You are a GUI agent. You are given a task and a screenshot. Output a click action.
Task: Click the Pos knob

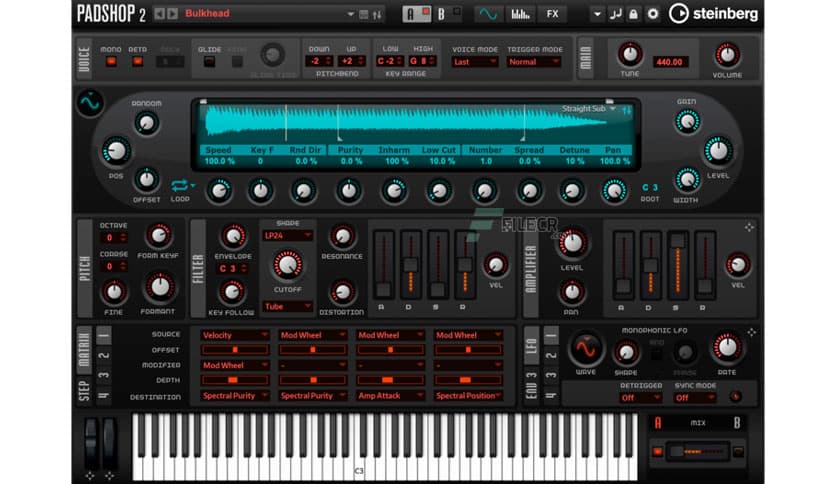[x=116, y=151]
